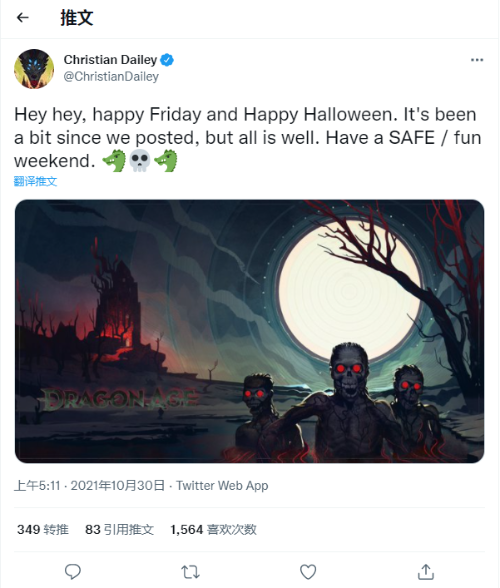Go back using the arrow icon
The width and height of the screenshot is (500, 588).
[23, 18]
